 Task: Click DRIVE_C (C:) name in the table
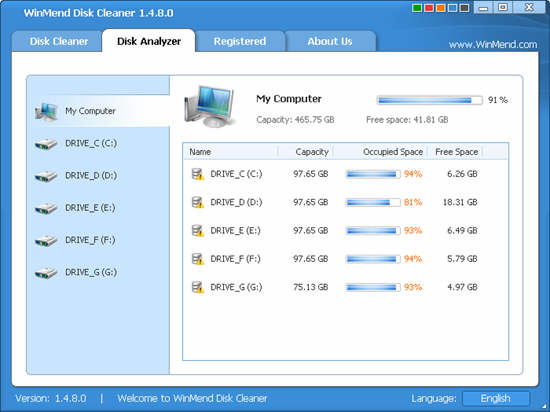tap(236, 174)
